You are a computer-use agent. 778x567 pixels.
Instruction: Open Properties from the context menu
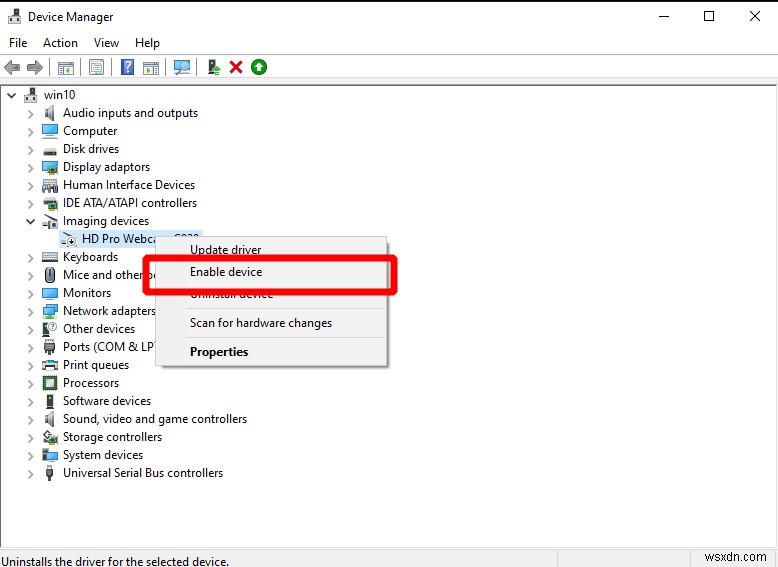(x=271, y=352)
